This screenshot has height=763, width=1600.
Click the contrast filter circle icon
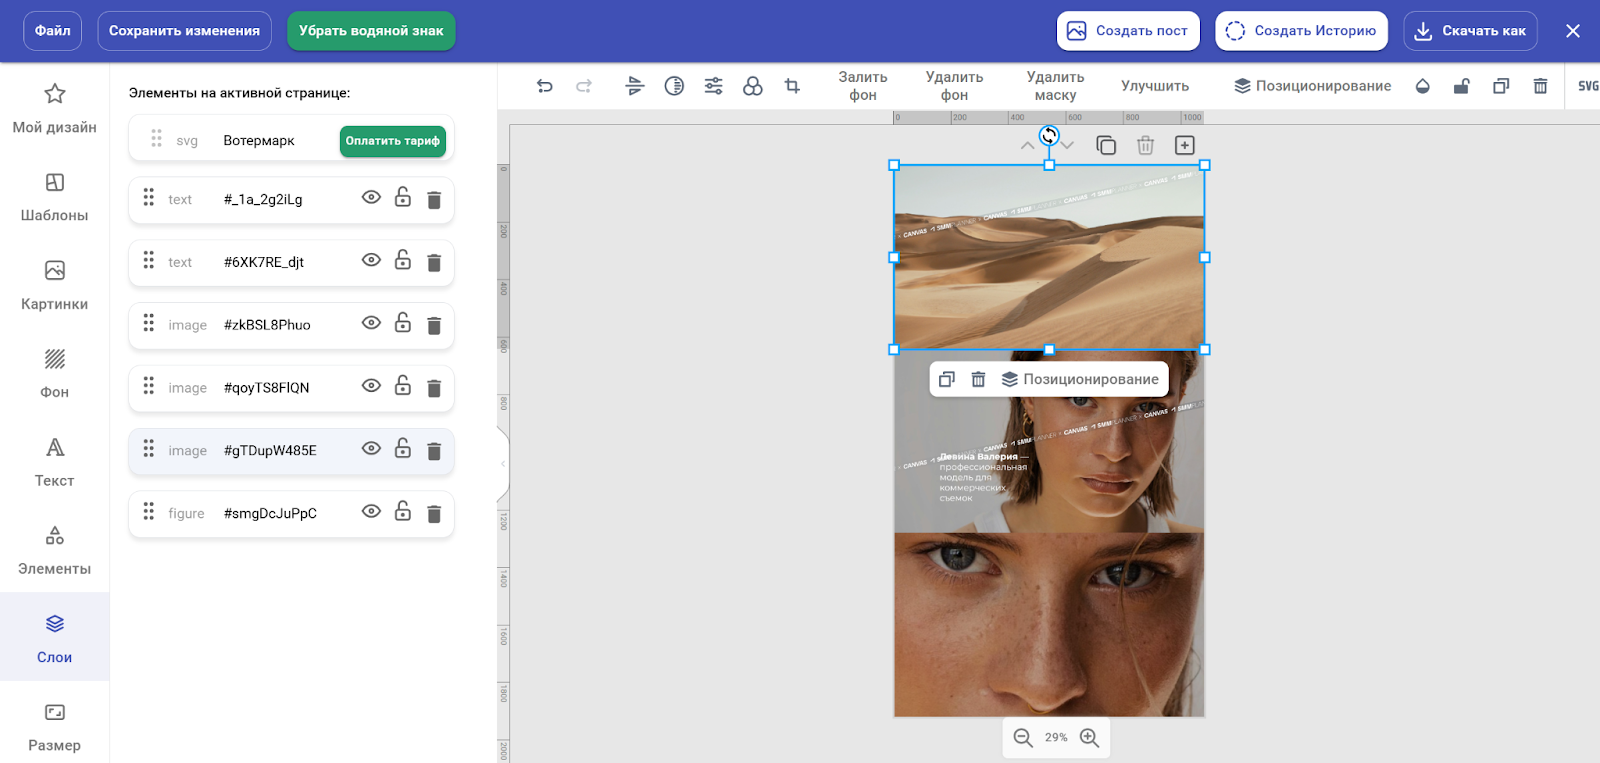click(674, 86)
